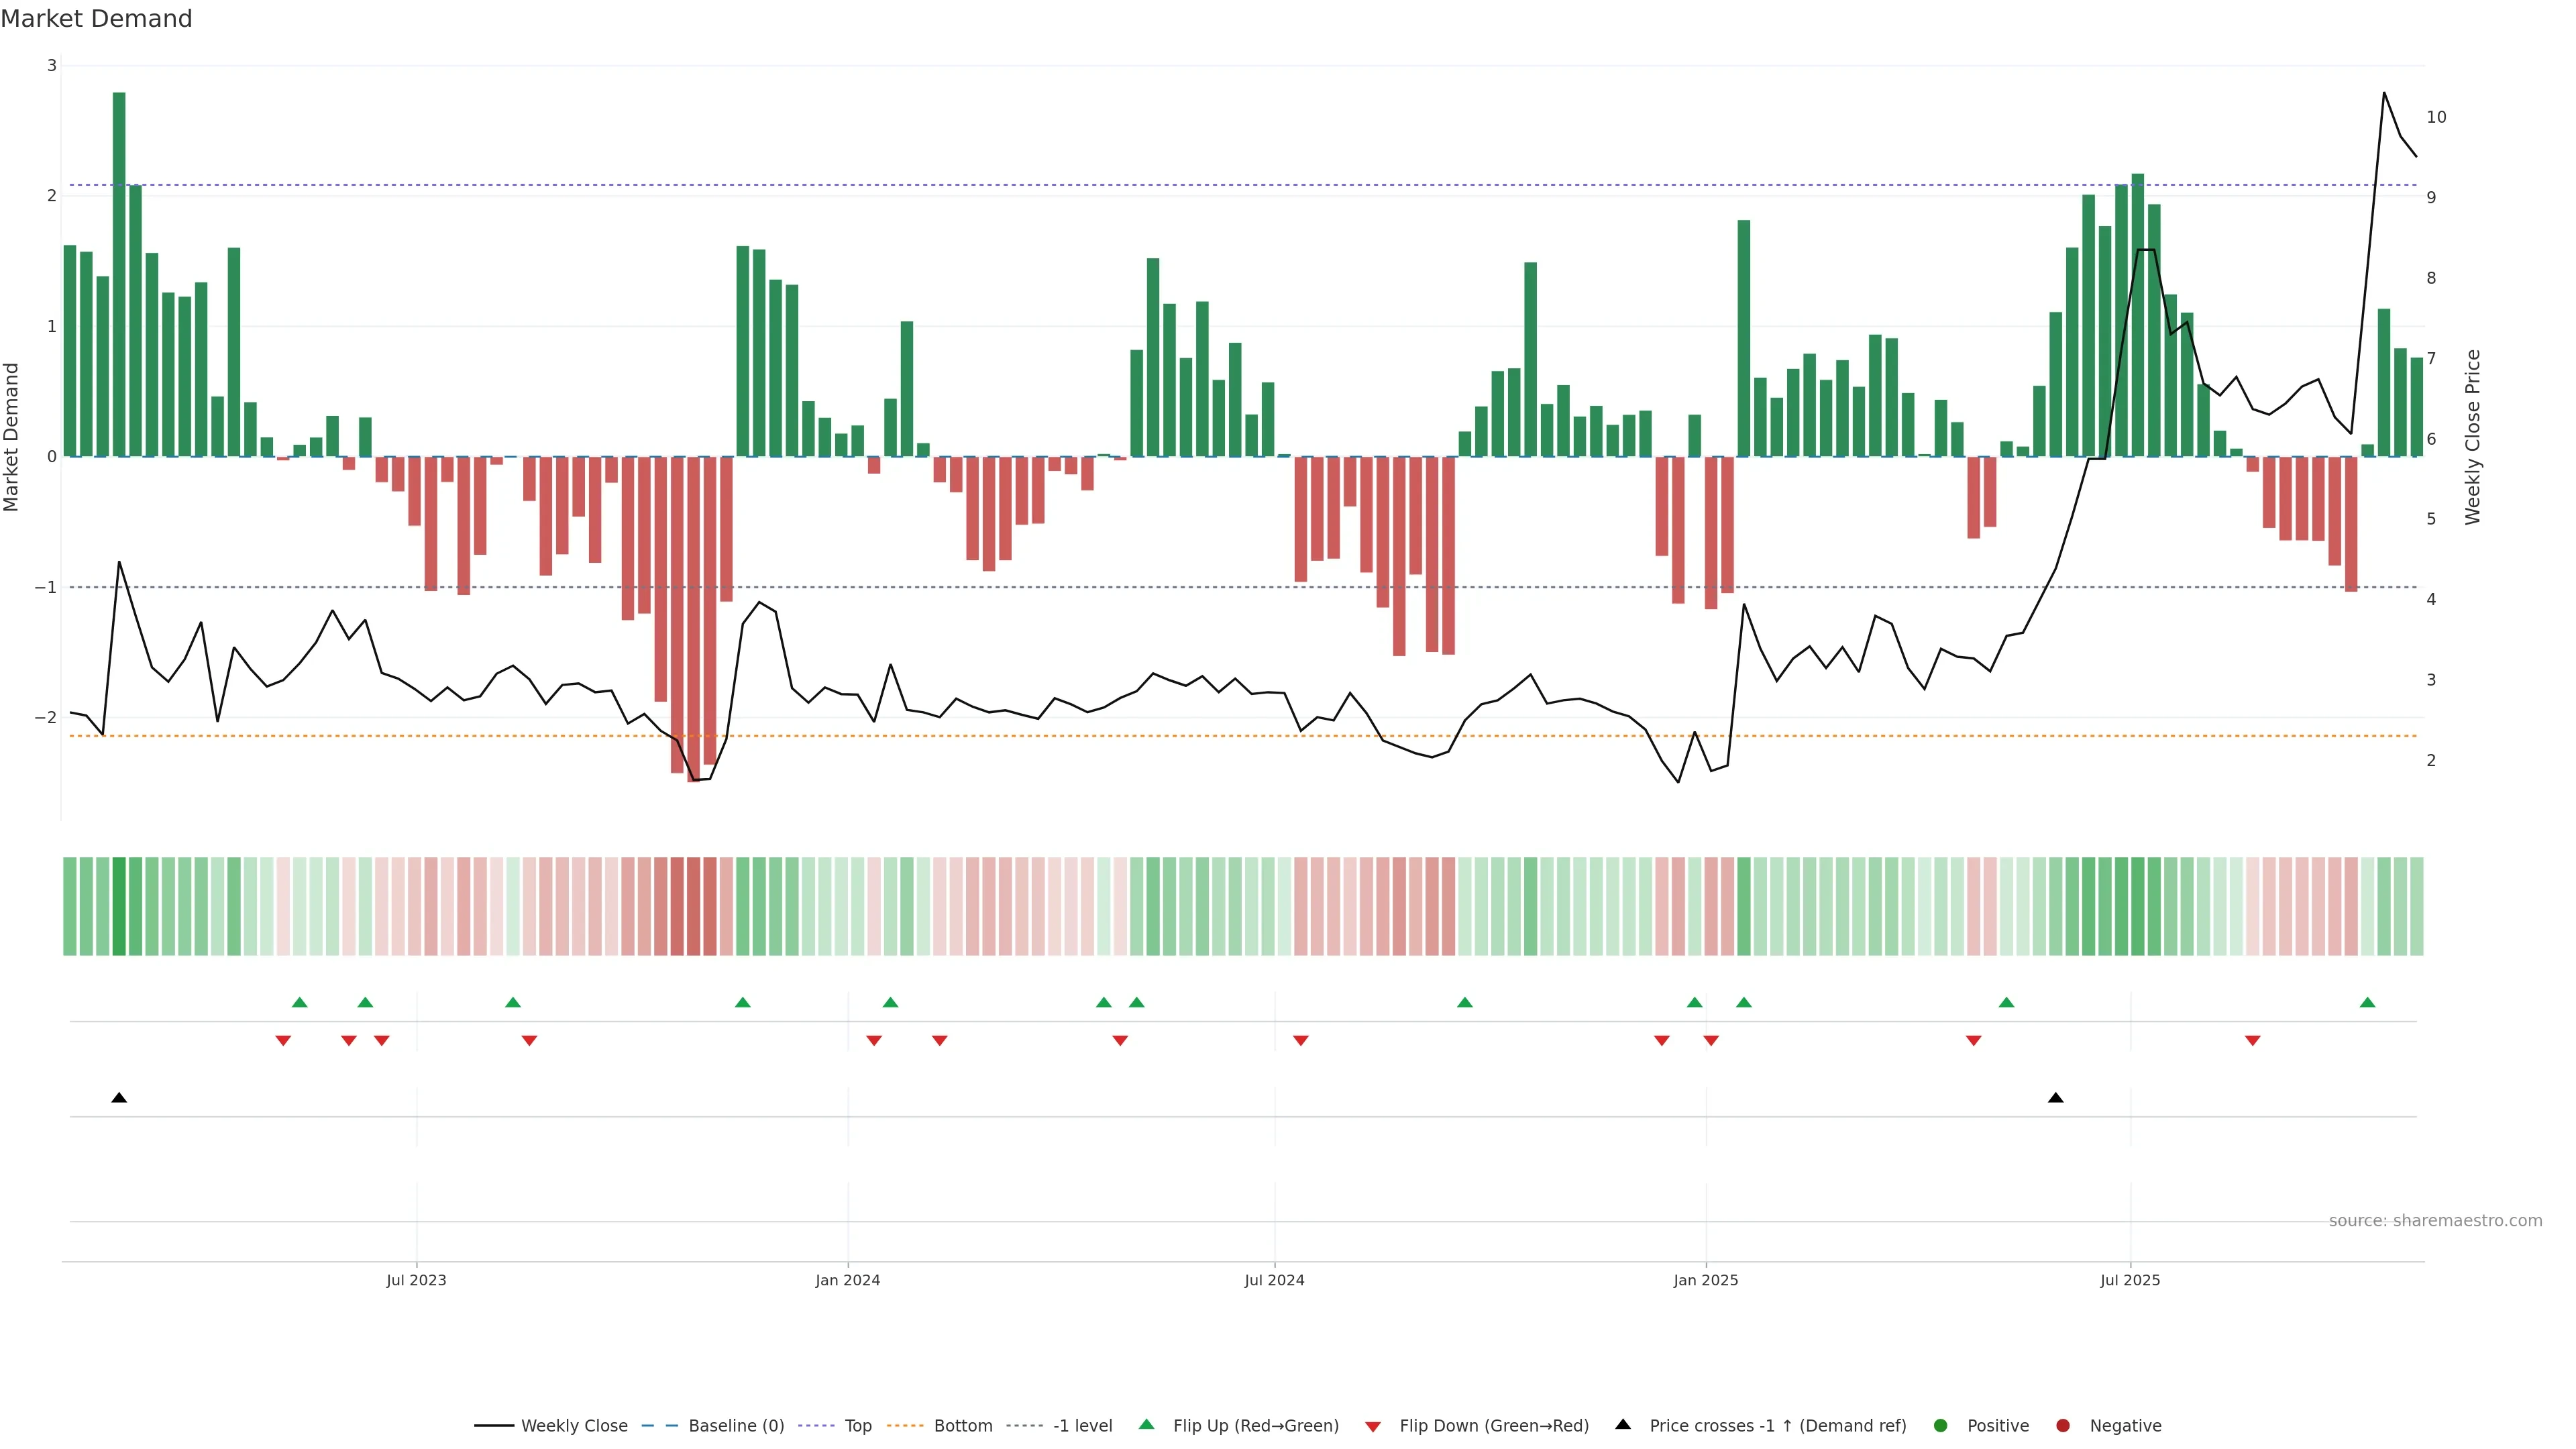This screenshot has width=2576, height=1449.
Task: Click the source: sharemaestro.com text
Action: point(2435,1220)
